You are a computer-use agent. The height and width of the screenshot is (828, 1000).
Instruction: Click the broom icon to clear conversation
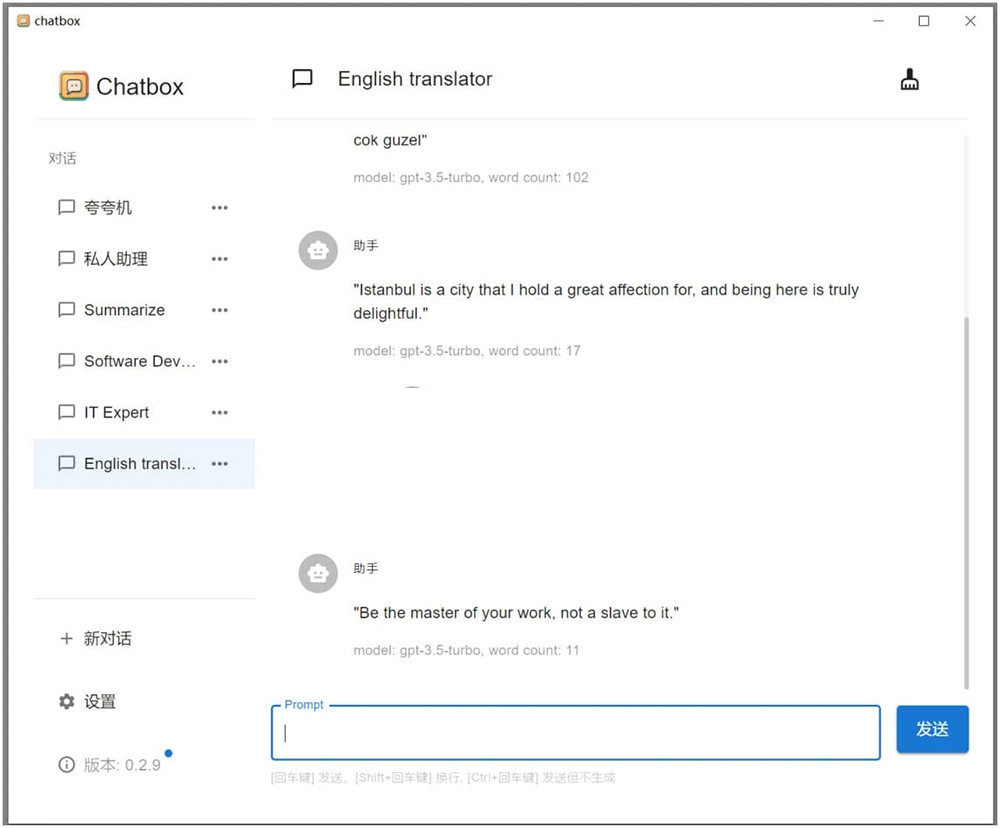909,80
